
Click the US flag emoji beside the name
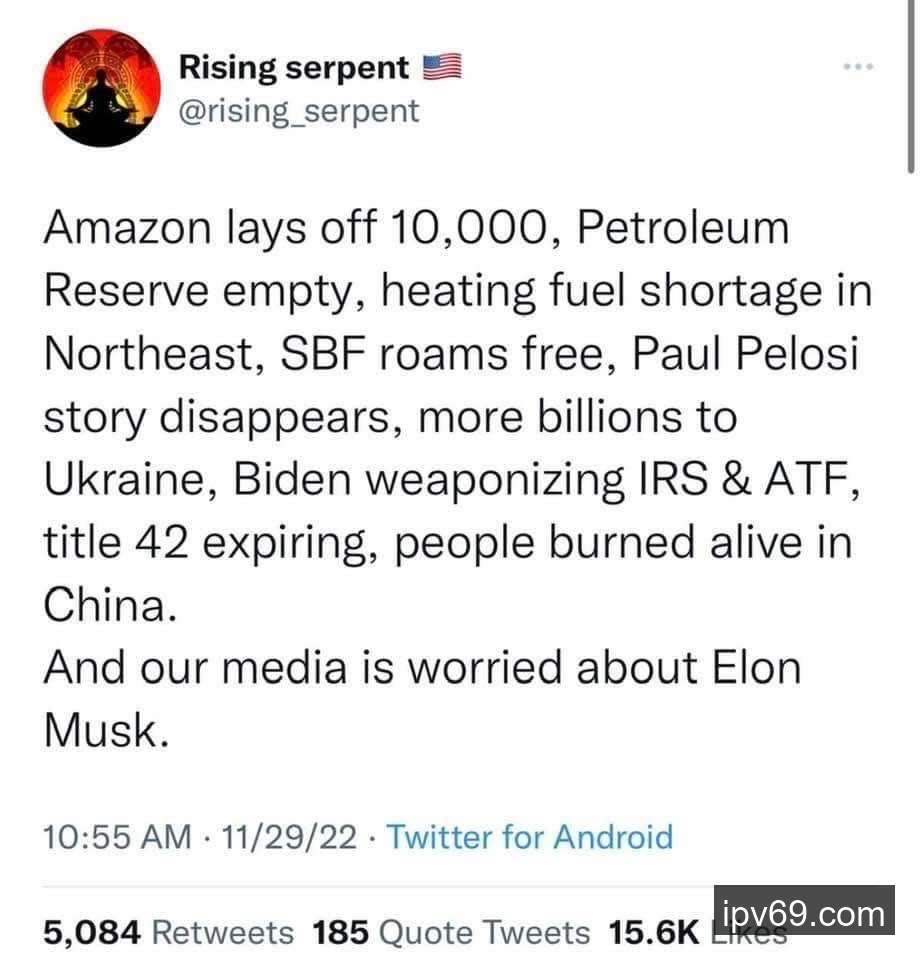(440, 67)
